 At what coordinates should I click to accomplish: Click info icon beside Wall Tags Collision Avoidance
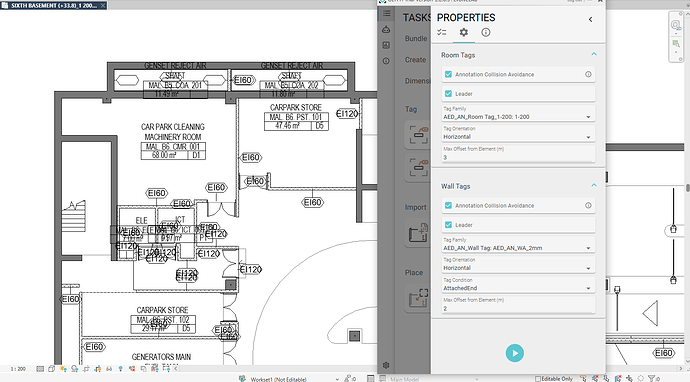(x=588, y=206)
